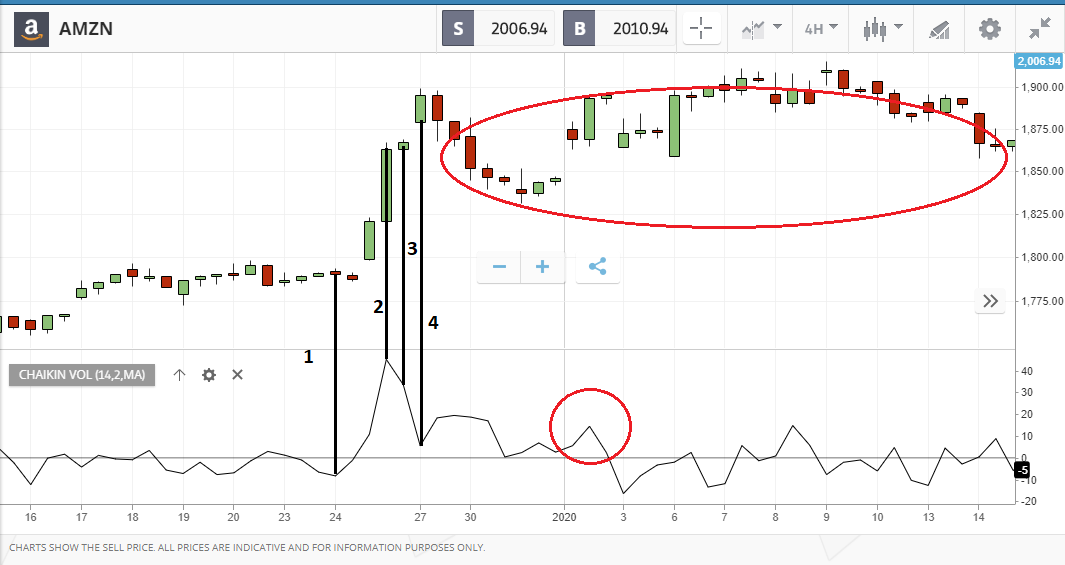The width and height of the screenshot is (1065, 565).
Task: Remove the Chaikin Vol indicator
Action: pos(237,375)
